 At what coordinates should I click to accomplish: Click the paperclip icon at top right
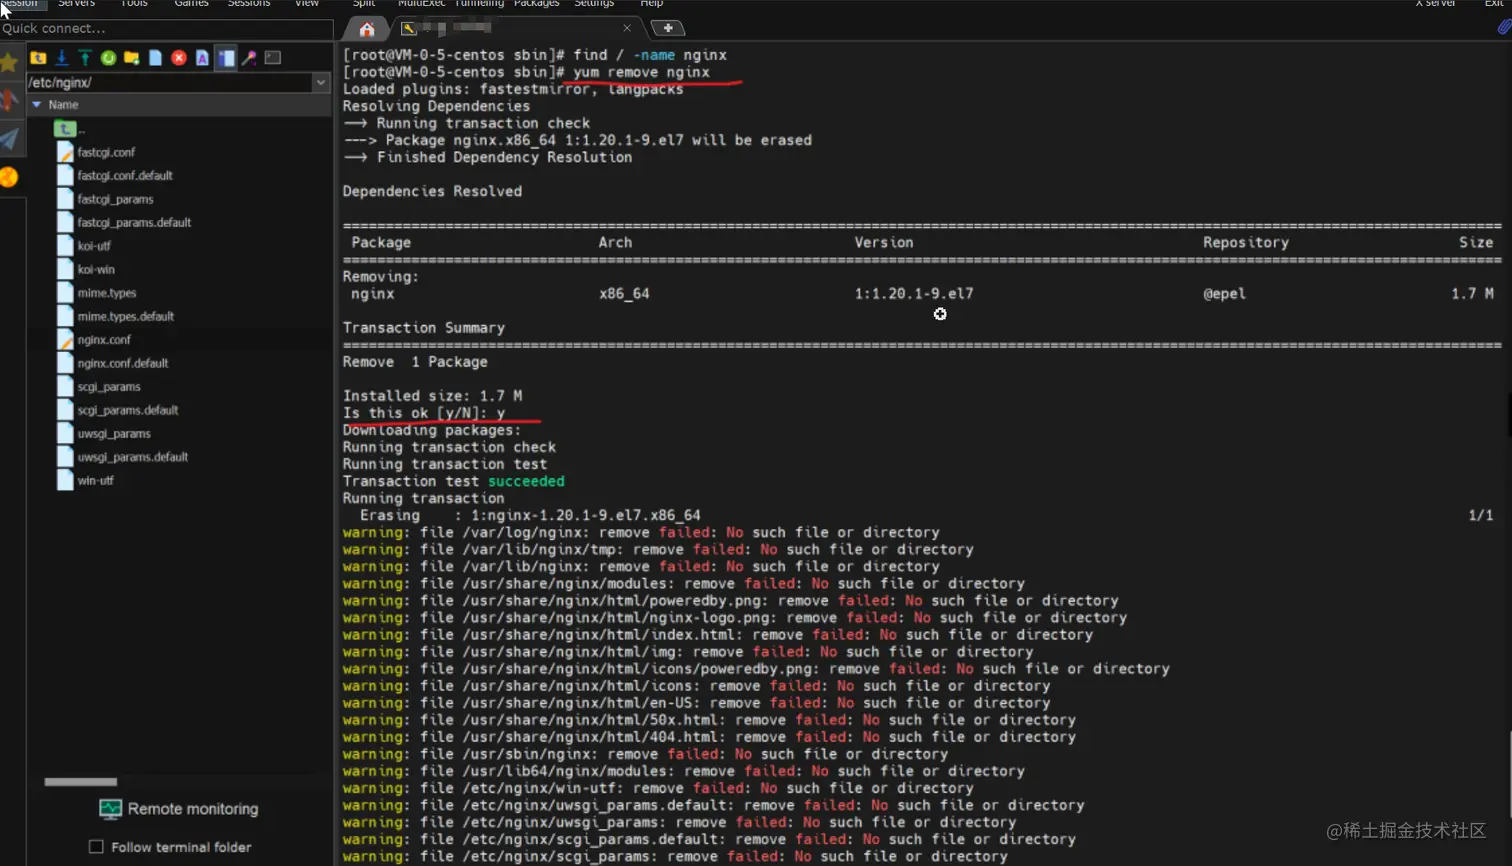pyautogui.click(x=1504, y=27)
